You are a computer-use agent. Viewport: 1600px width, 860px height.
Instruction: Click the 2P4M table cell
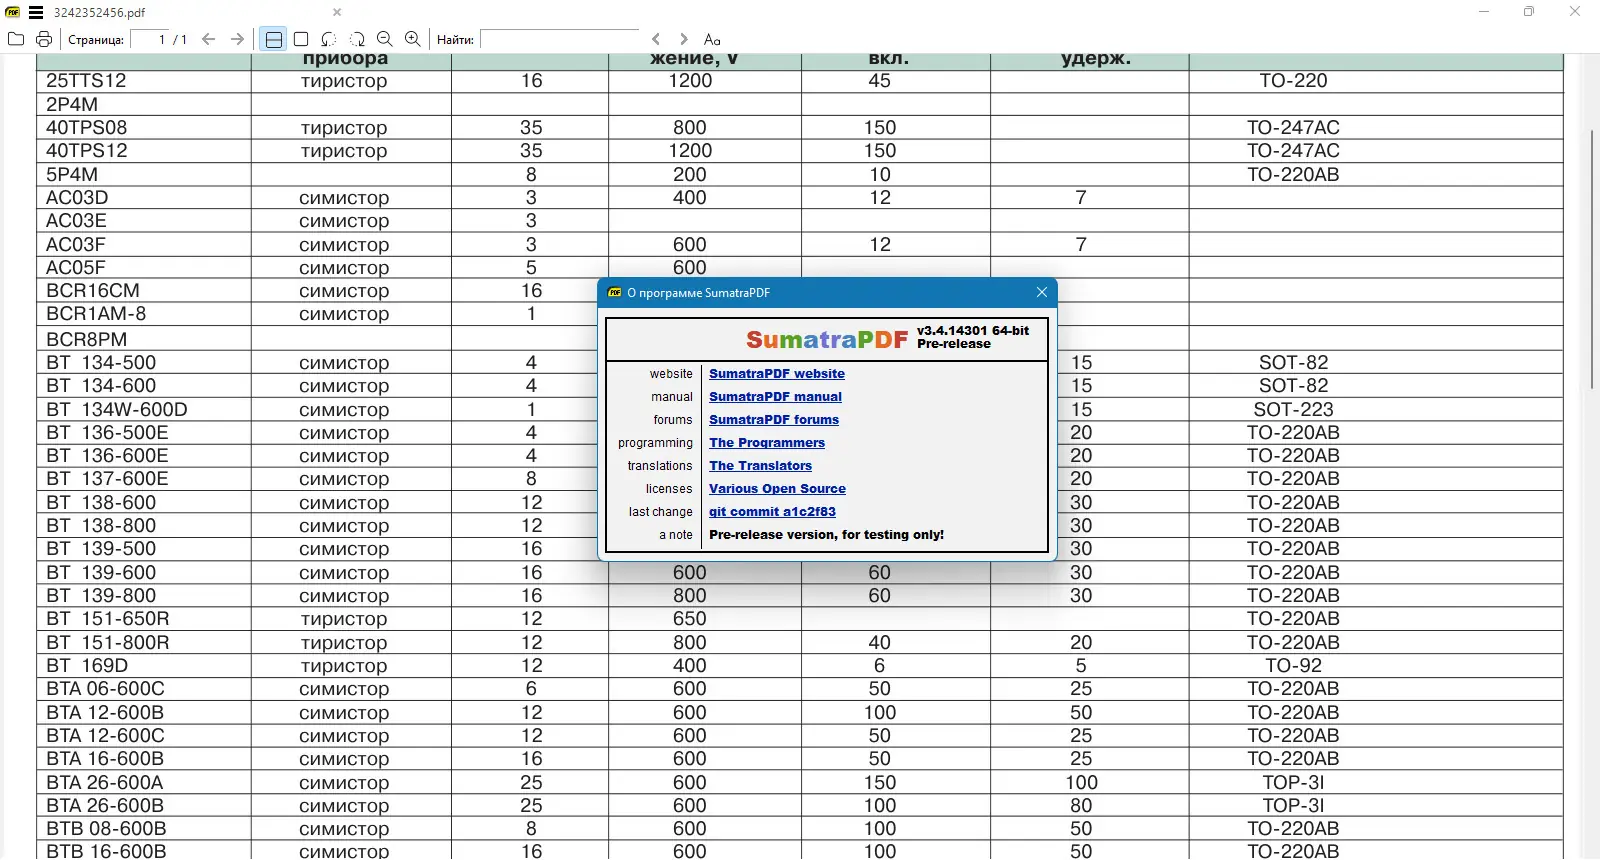144,104
